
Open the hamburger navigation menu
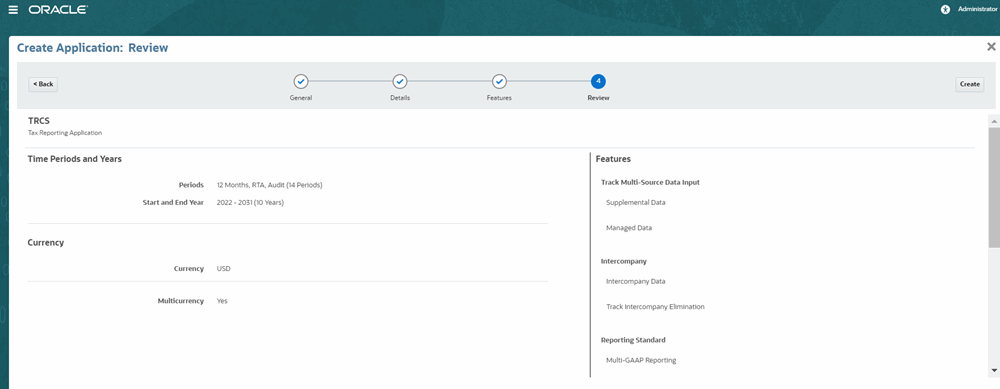click(x=13, y=10)
